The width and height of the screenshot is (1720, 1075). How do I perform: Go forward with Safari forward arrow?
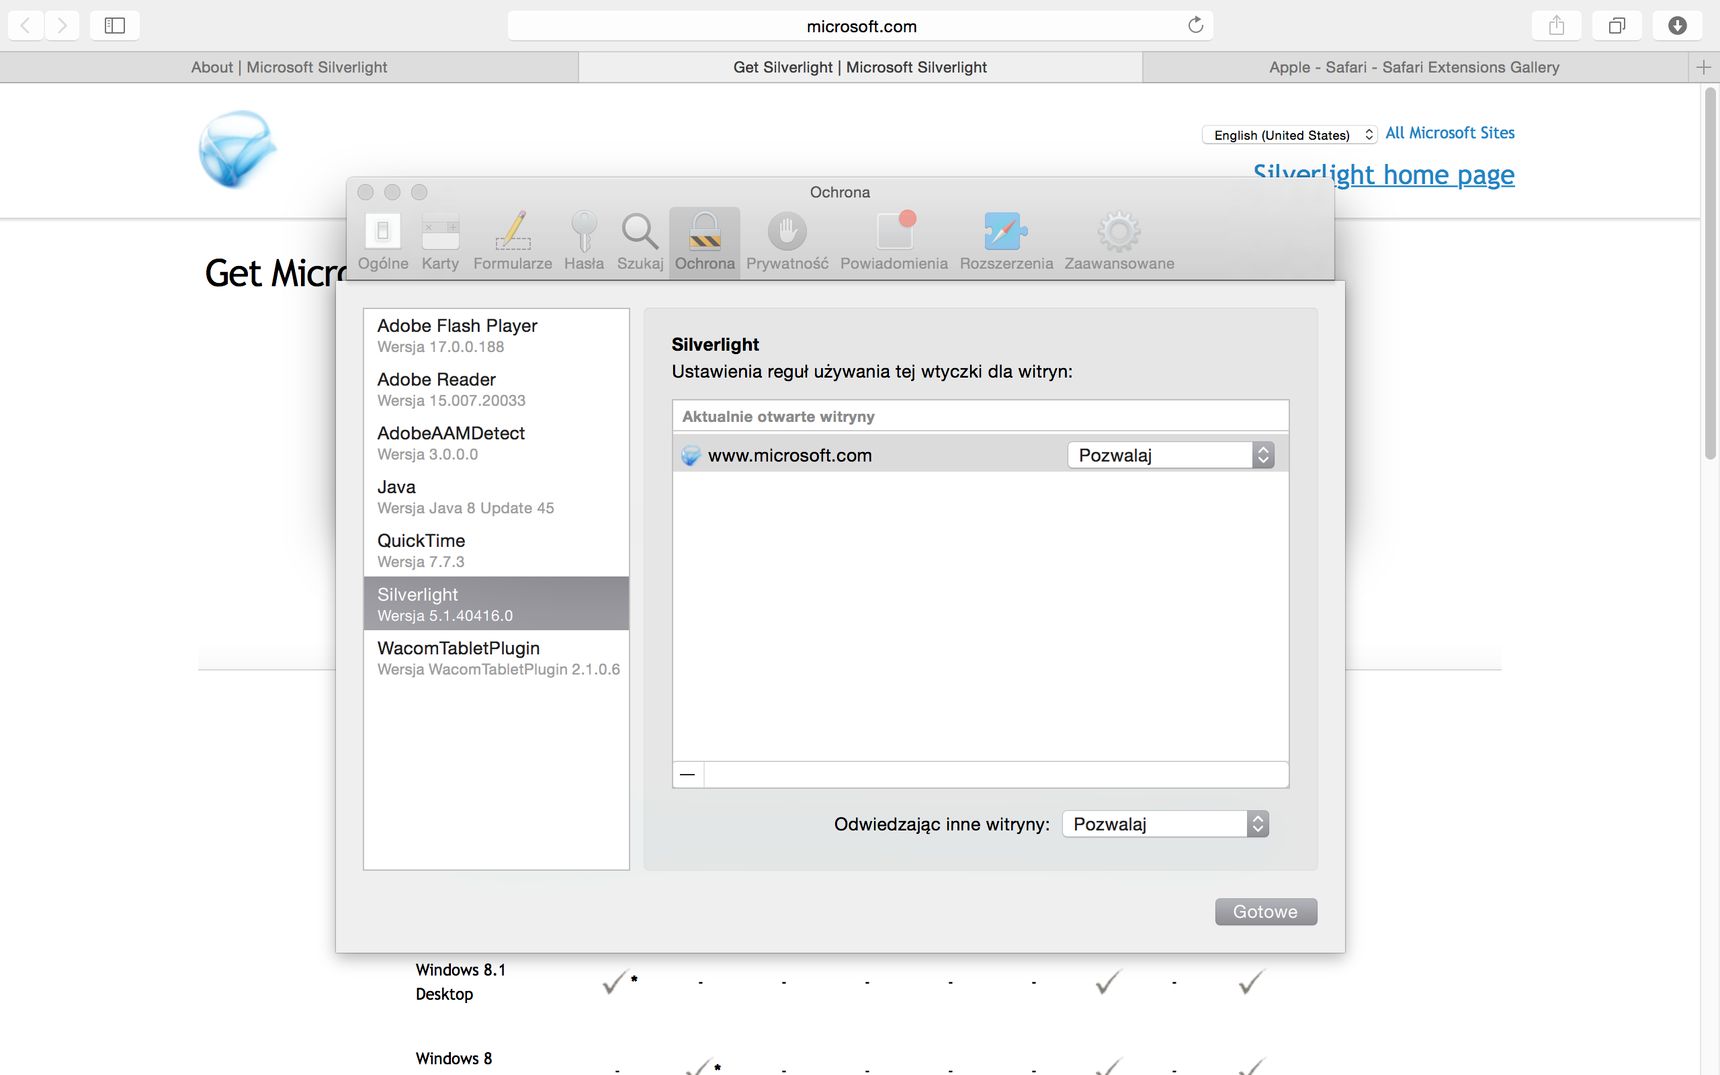(62, 26)
